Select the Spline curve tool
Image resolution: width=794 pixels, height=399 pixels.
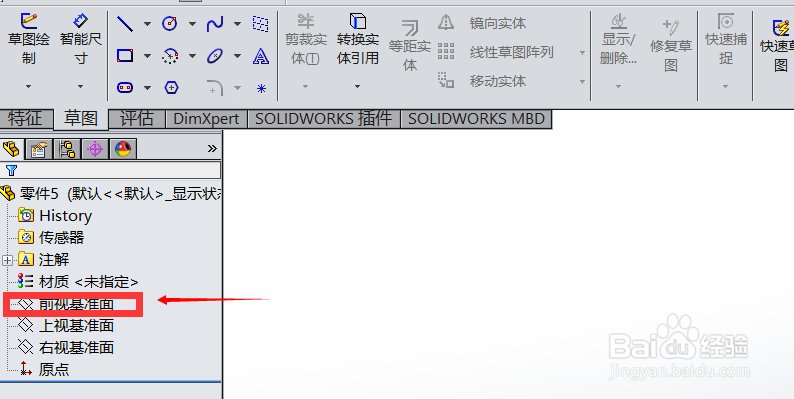pos(215,23)
